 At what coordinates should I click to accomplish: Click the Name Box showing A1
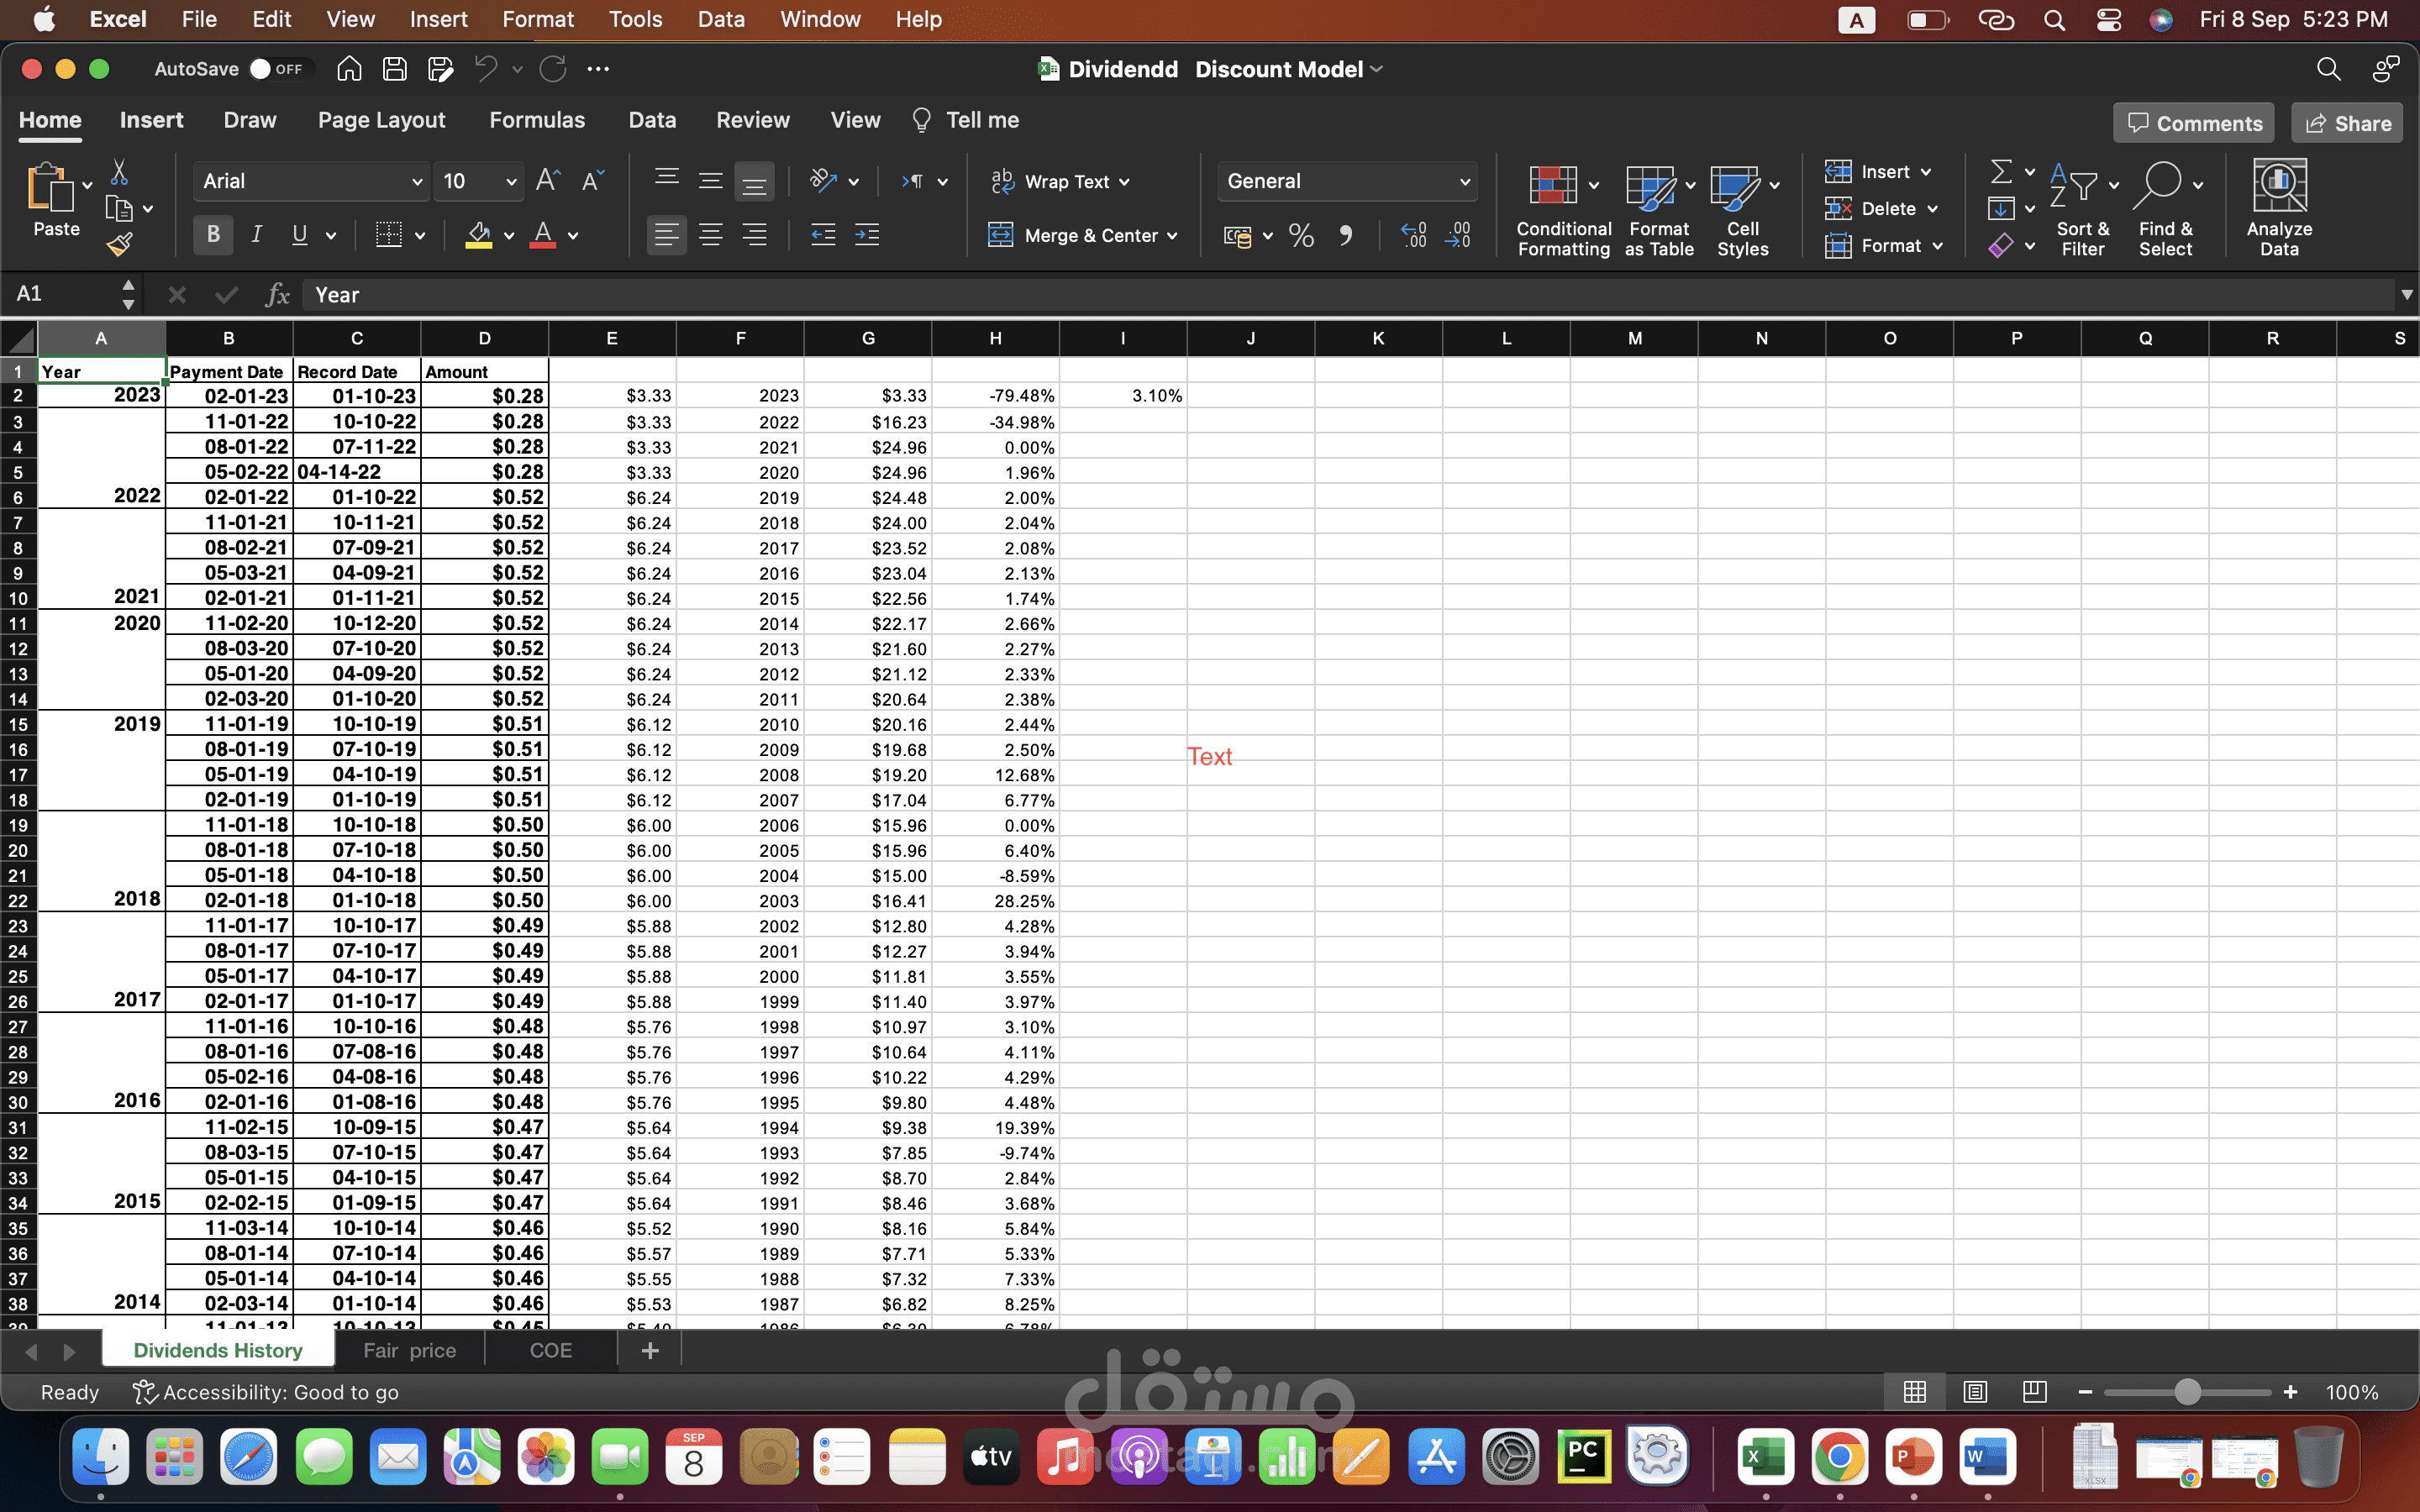(x=63, y=294)
